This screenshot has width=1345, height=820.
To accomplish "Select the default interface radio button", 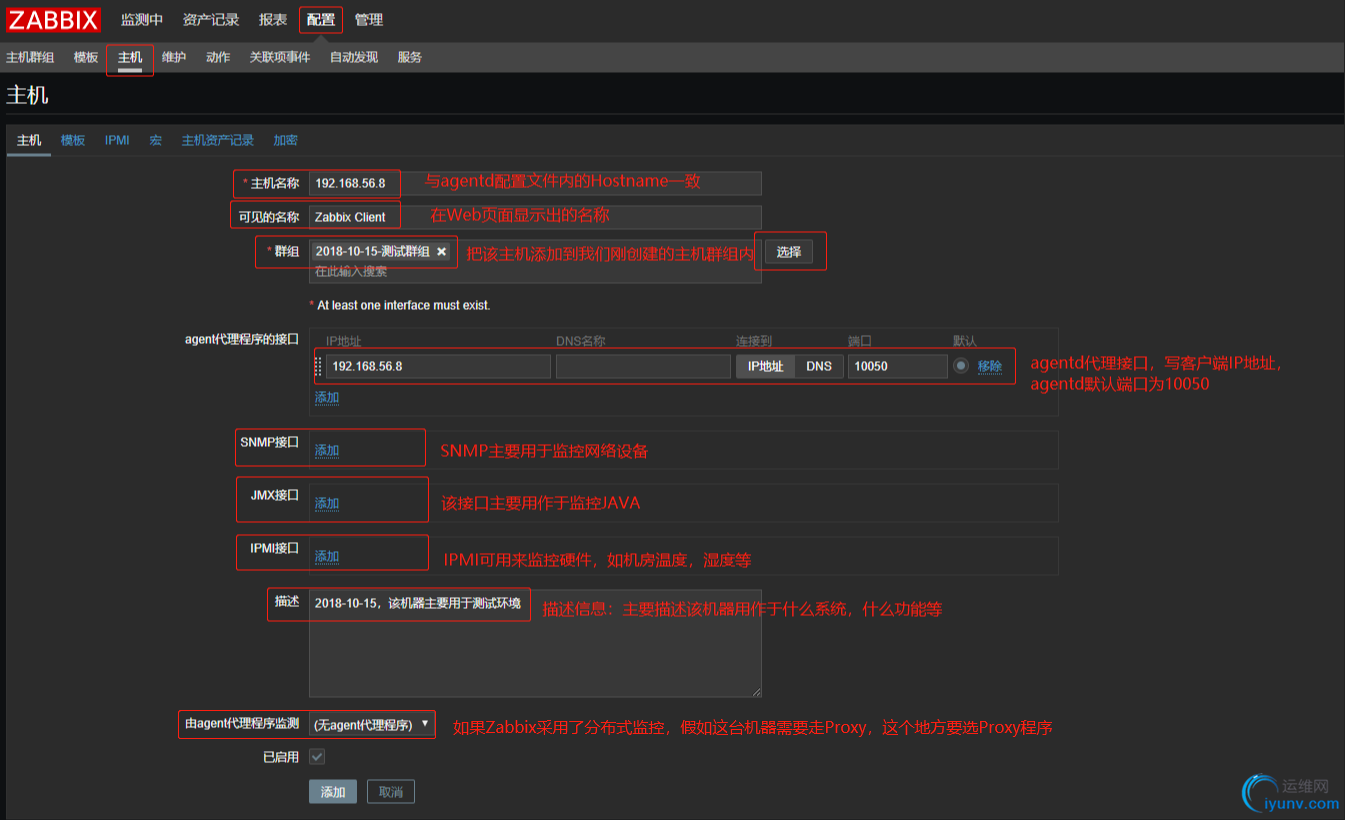I will (x=961, y=366).
